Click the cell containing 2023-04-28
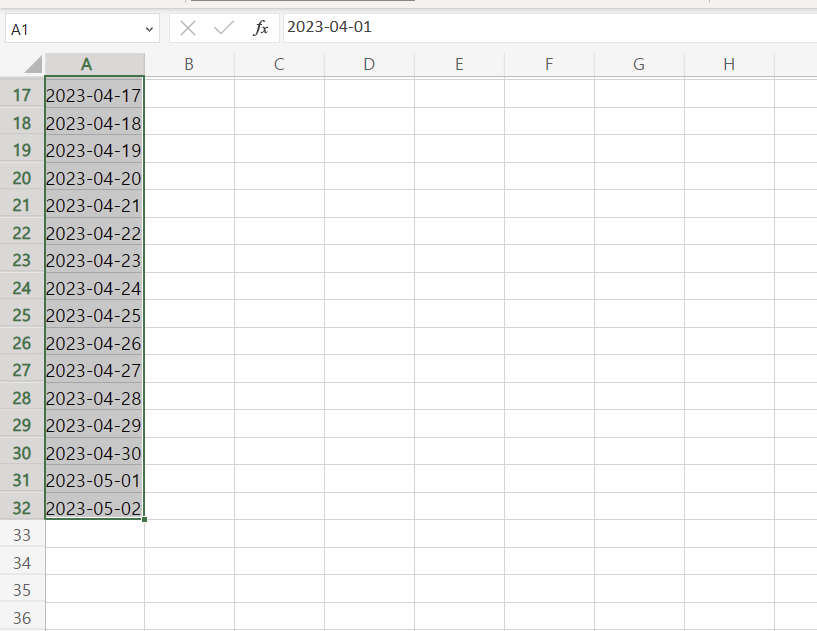 tap(94, 397)
